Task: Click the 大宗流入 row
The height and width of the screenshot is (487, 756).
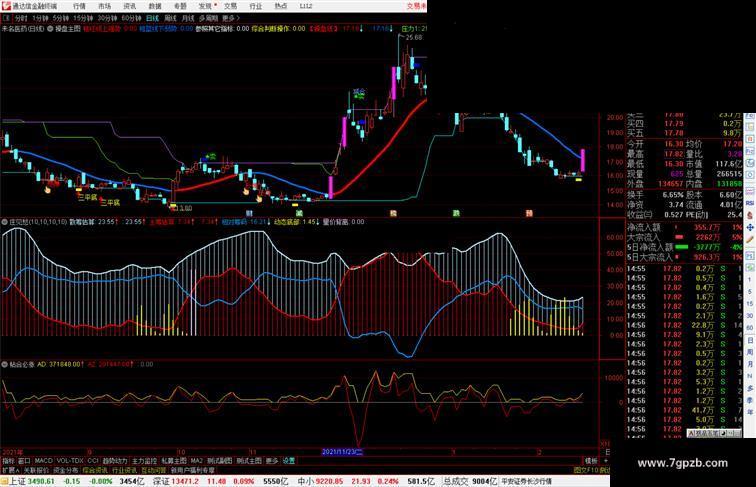Action: tap(684, 237)
